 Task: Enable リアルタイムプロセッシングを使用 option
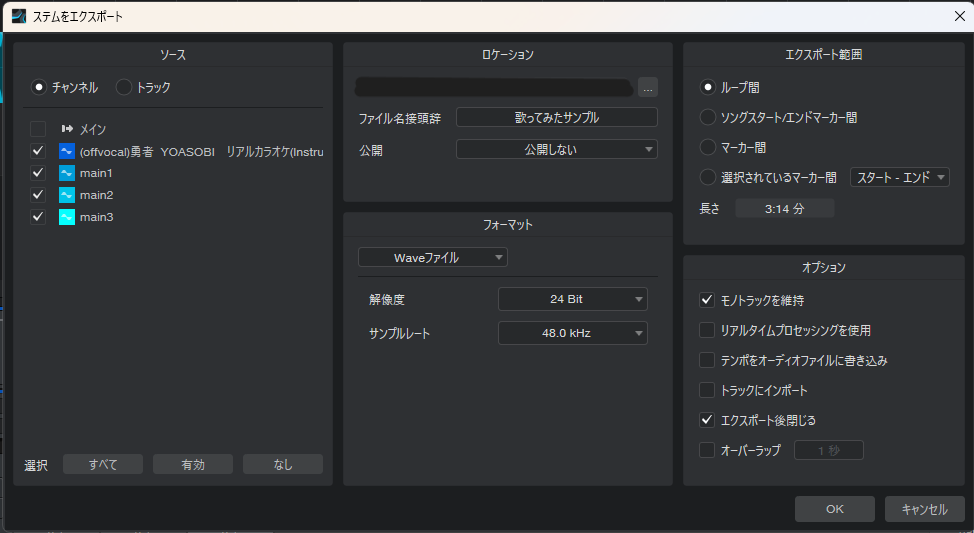[707, 330]
